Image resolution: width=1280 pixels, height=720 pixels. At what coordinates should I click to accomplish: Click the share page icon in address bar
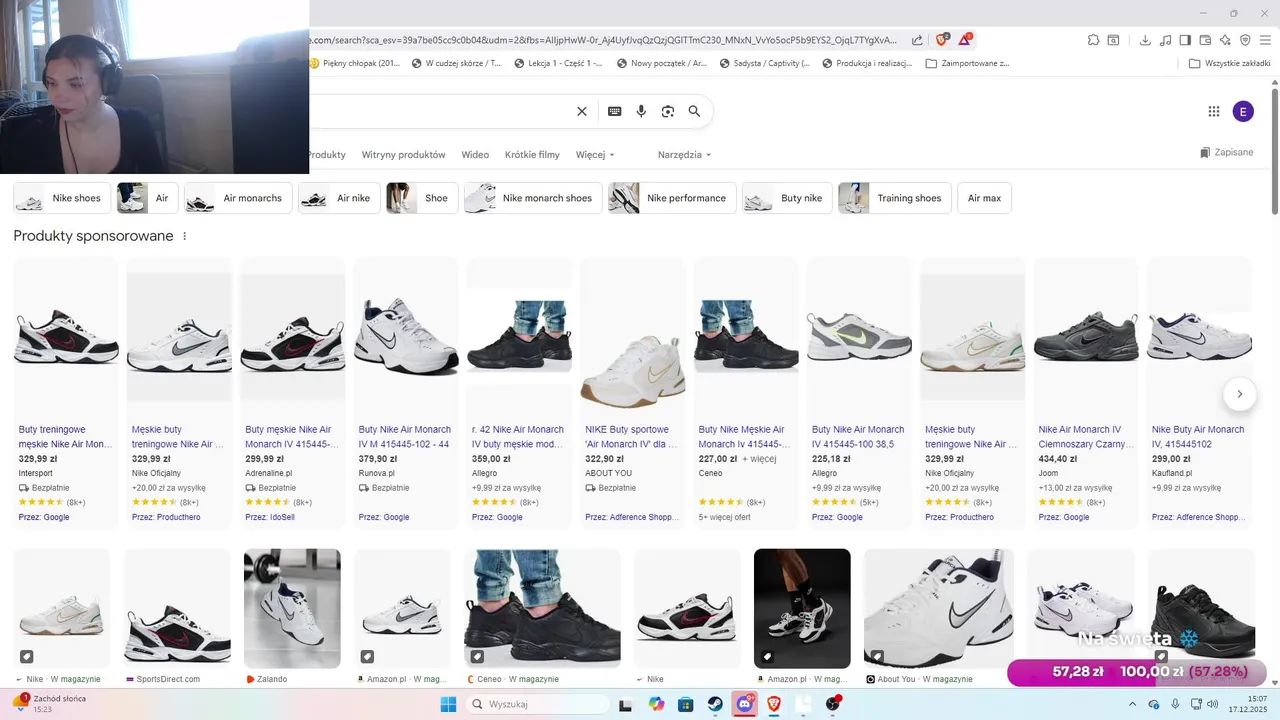(917, 40)
